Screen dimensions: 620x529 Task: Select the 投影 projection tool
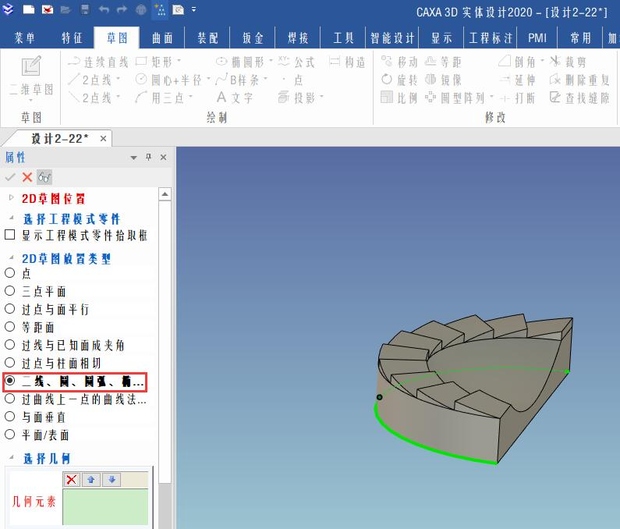297,97
